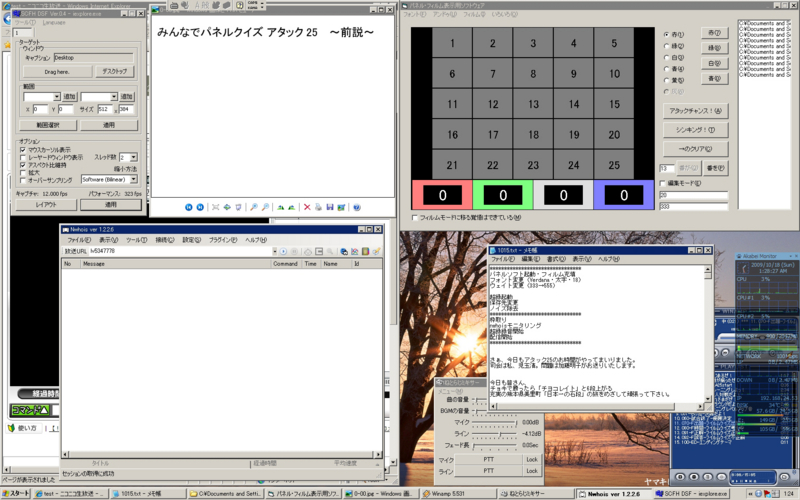Open ファイル menu in Nwhois window
The height and width of the screenshot is (500, 800).
pos(79,240)
